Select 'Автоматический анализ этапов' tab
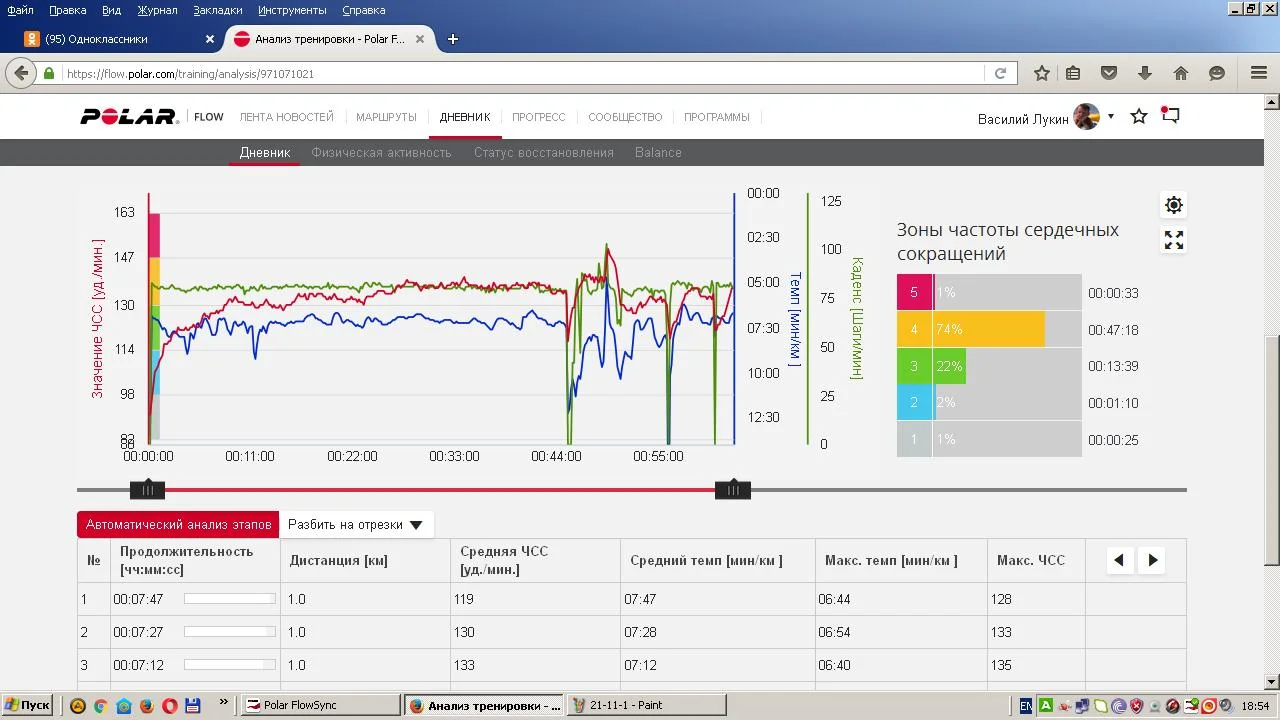 (178, 524)
